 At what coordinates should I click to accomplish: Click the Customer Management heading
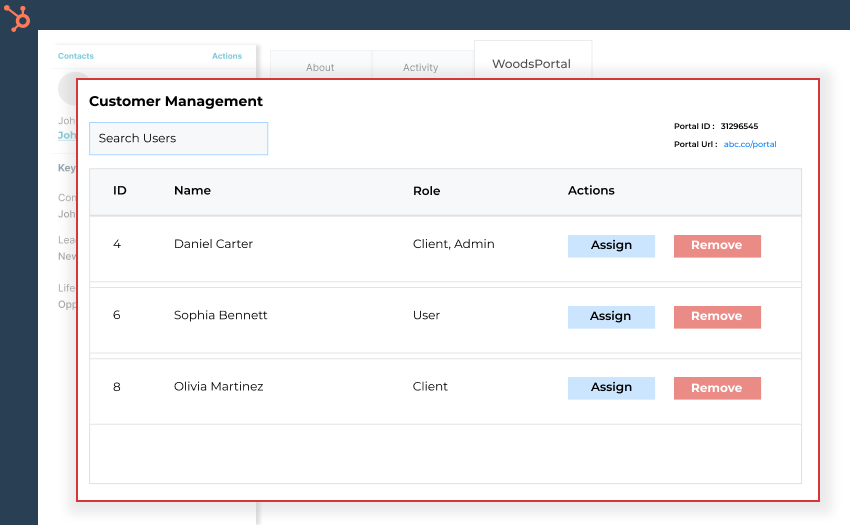pyautogui.click(x=176, y=101)
